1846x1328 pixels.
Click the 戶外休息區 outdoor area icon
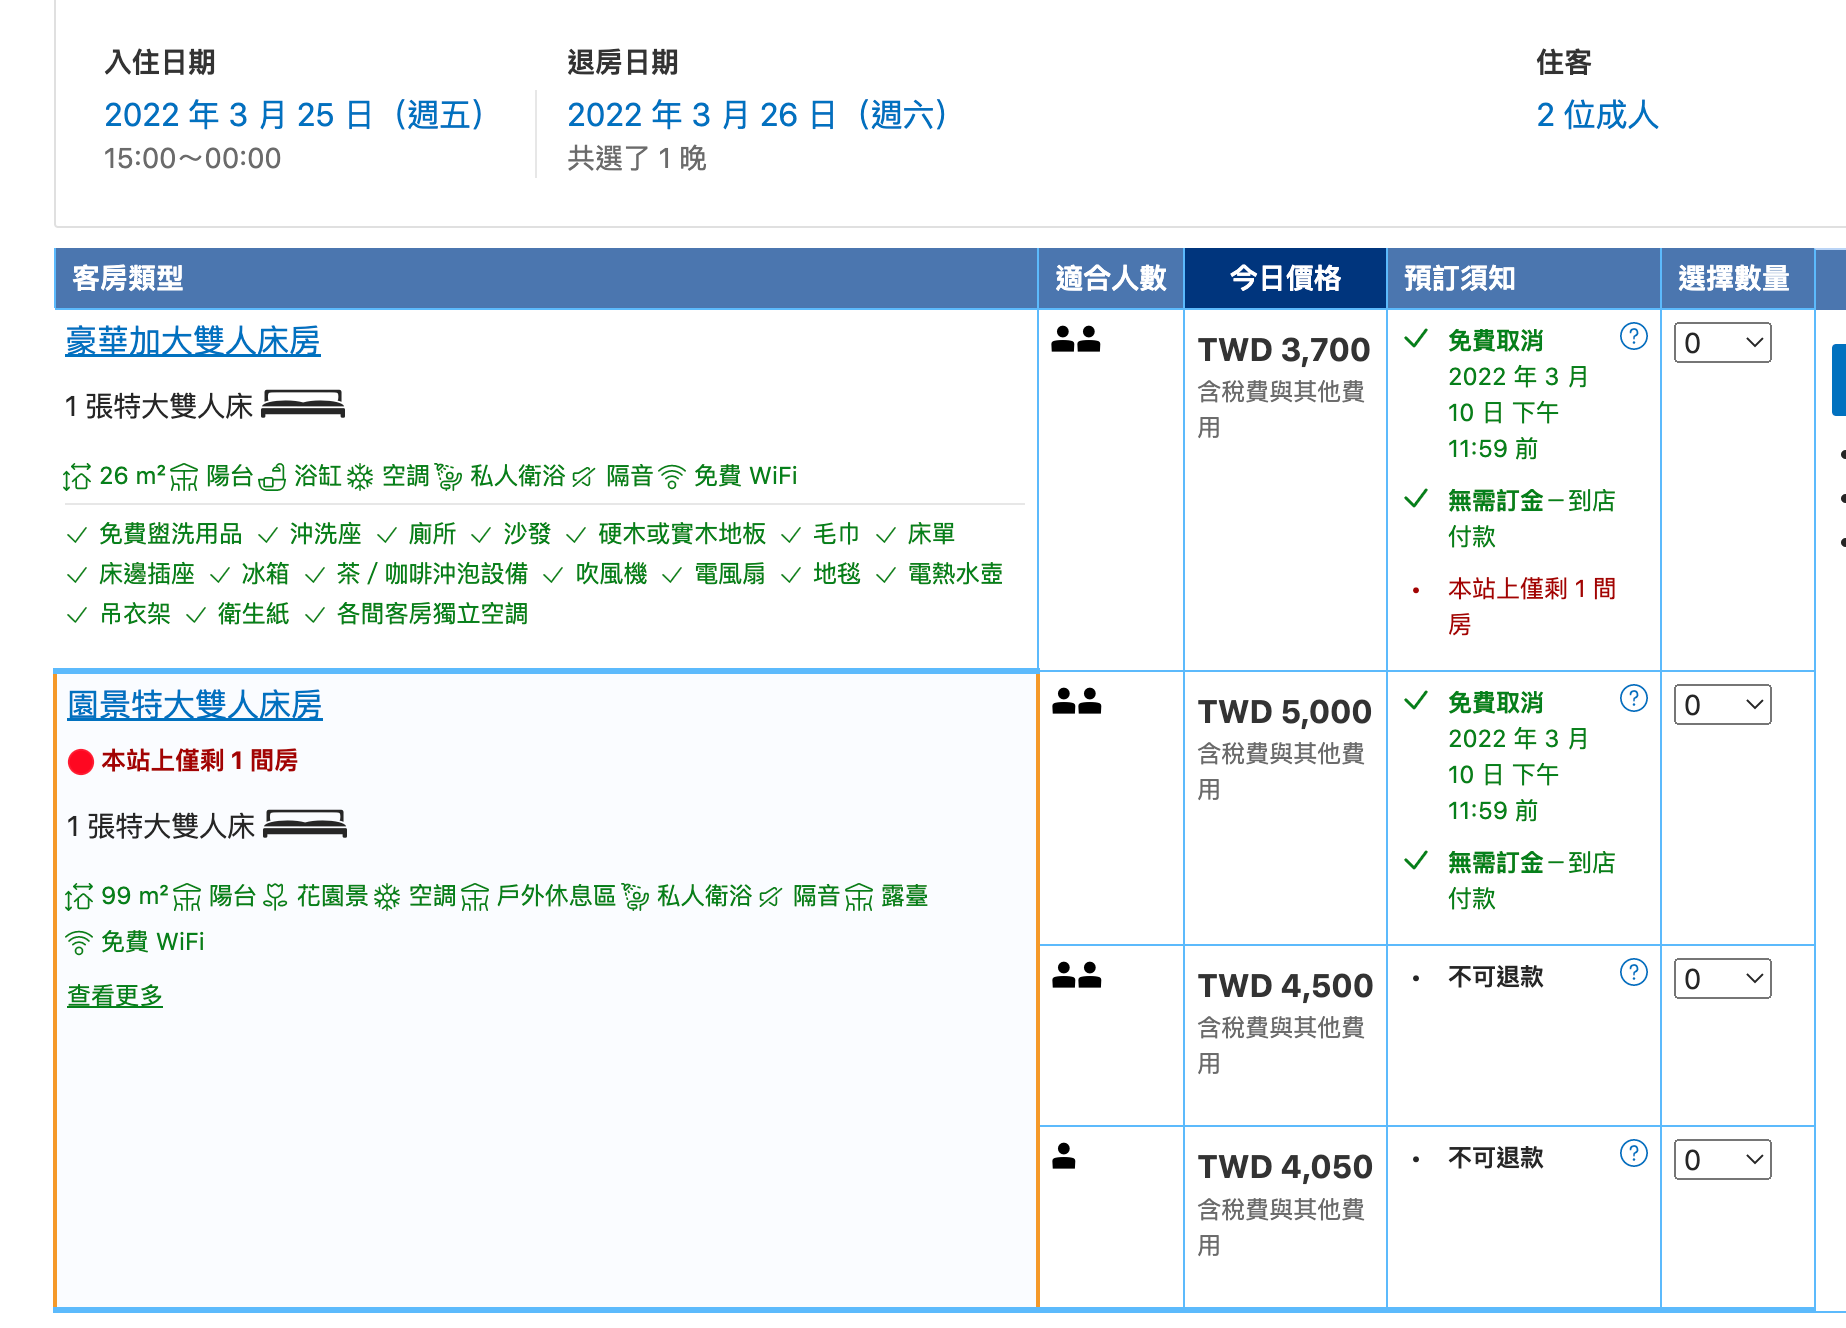click(x=475, y=898)
